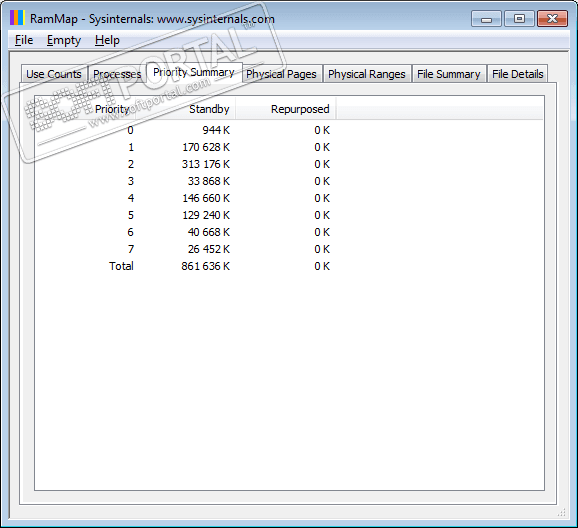Click the RamMap application icon in title bar
Viewport: 578px width, 528px height.
point(17,18)
